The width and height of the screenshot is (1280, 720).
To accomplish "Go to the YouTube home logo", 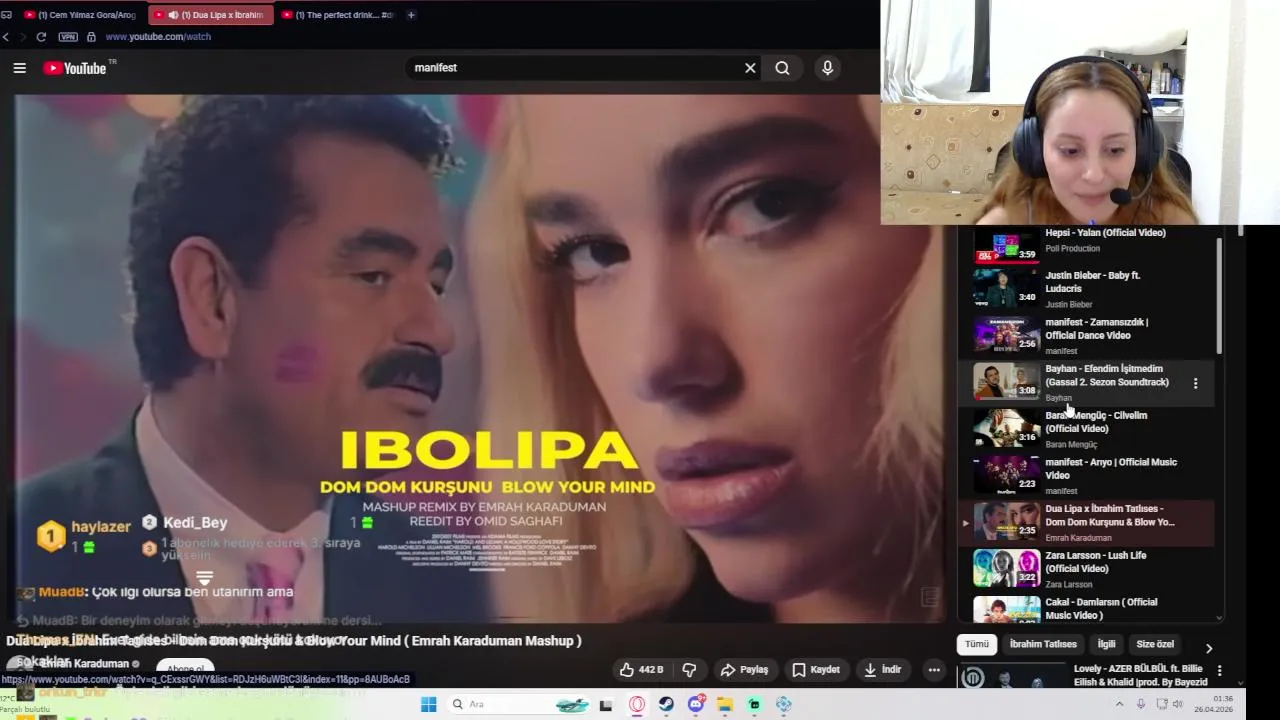I will click(76, 68).
